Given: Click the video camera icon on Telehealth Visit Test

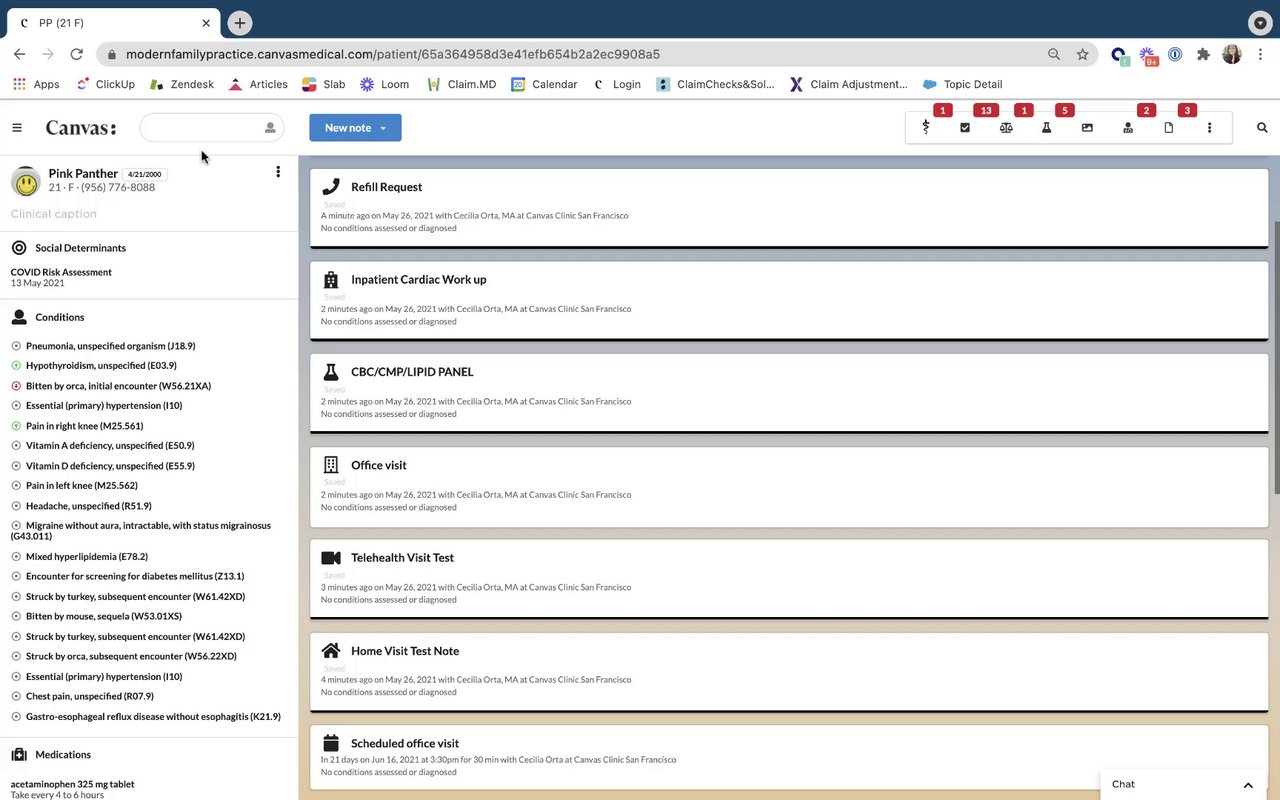Looking at the screenshot, I should (331, 558).
